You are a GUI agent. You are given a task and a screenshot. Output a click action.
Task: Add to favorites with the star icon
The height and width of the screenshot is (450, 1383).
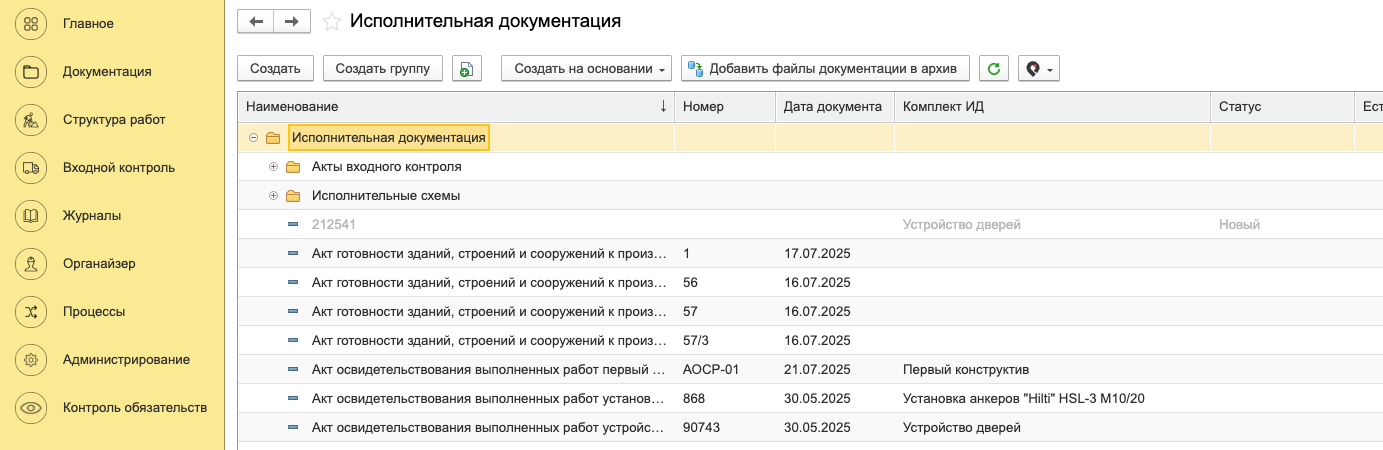click(x=332, y=21)
